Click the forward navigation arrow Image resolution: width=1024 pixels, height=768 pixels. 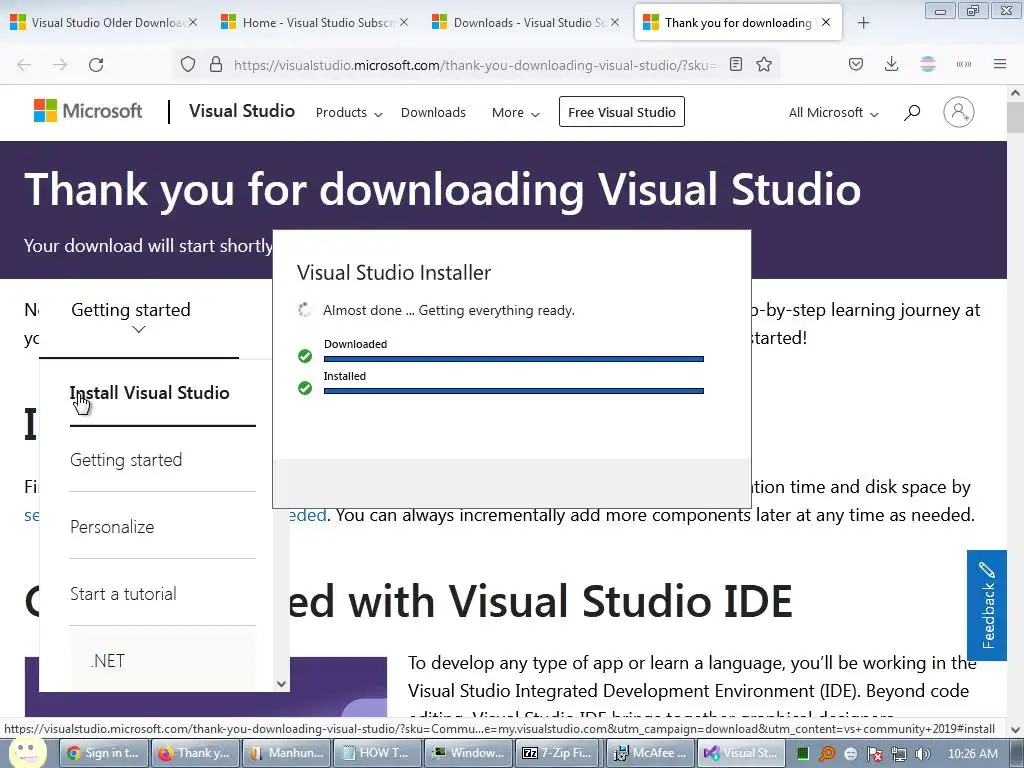[60, 65]
